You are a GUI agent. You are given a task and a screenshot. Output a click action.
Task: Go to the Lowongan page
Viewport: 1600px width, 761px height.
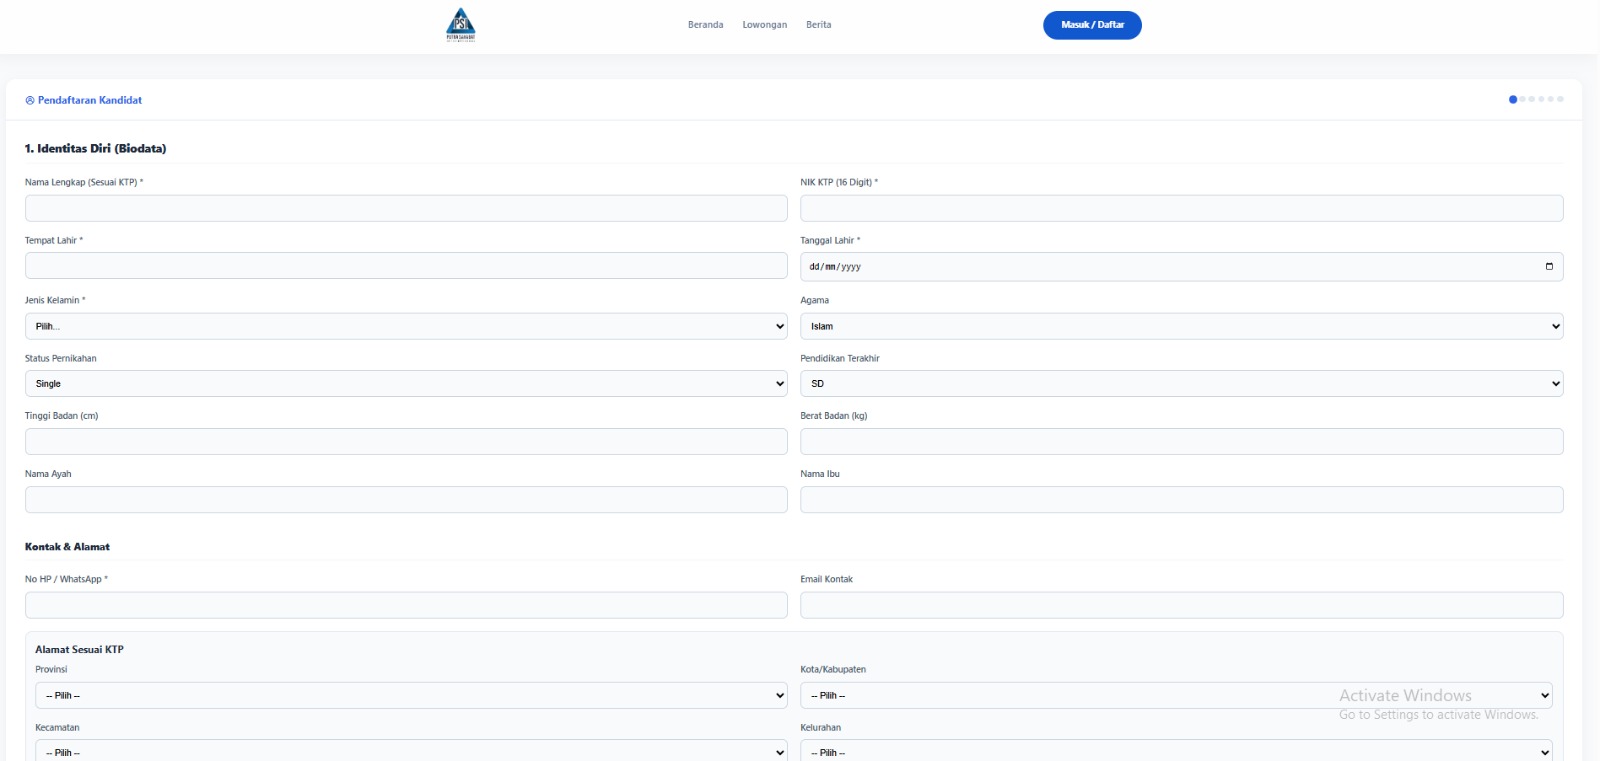764,25
